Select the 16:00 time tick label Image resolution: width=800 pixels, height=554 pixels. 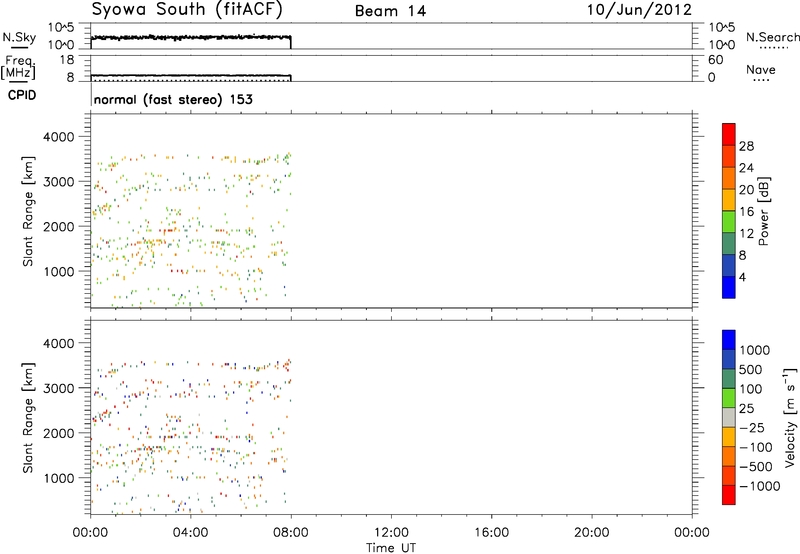click(x=491, y=533)
